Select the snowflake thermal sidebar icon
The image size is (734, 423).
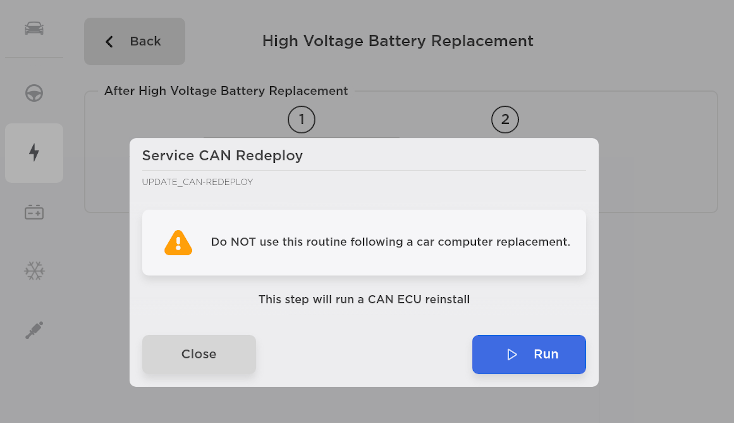pyautogui.click(x=34, y=271)
